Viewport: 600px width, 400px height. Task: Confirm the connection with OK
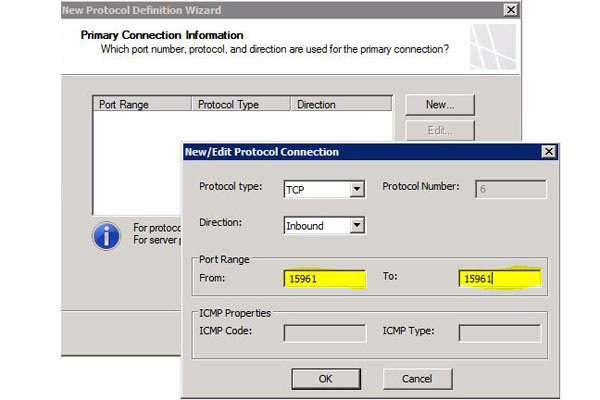[325, 379]
